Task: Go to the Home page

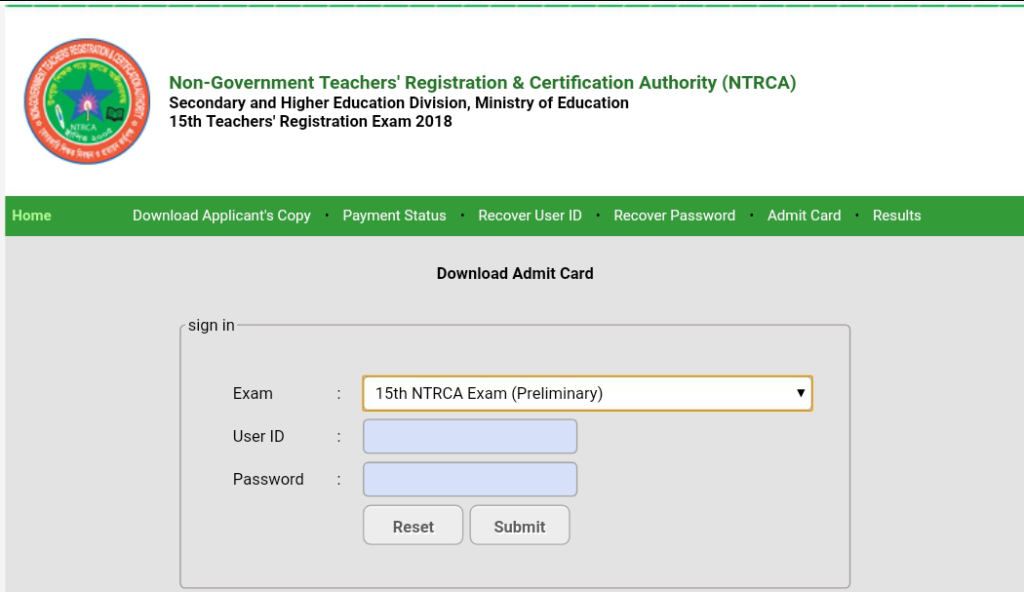Action: 32,215
